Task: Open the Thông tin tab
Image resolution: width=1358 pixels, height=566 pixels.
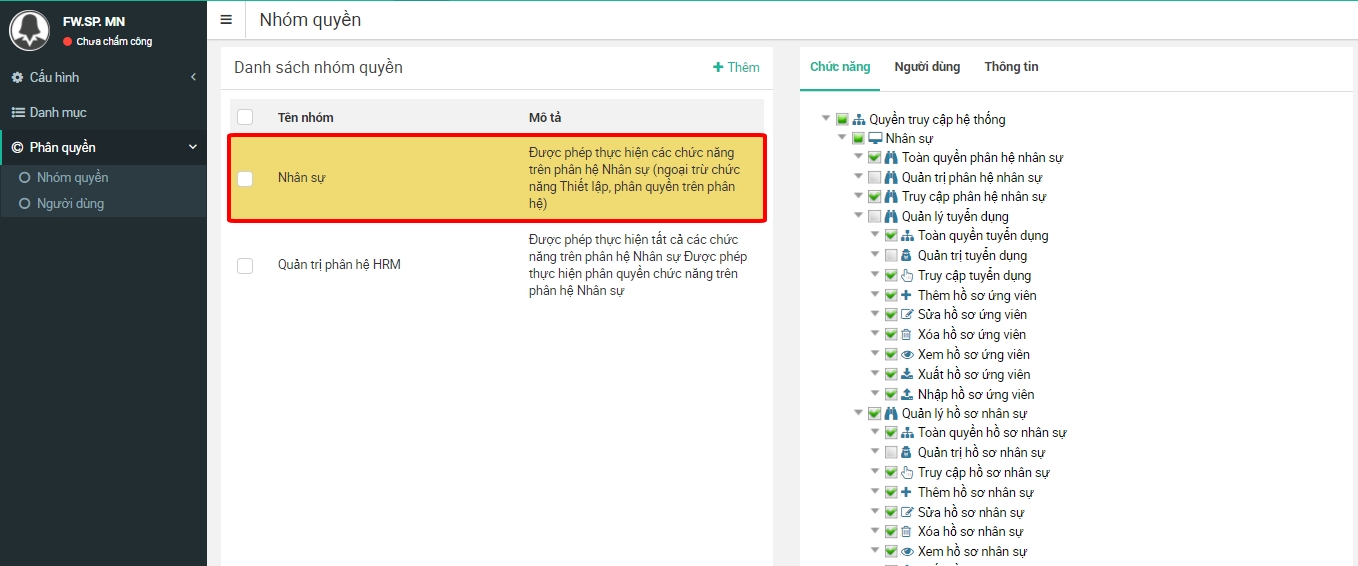Action: click(x=1011, y=67)
